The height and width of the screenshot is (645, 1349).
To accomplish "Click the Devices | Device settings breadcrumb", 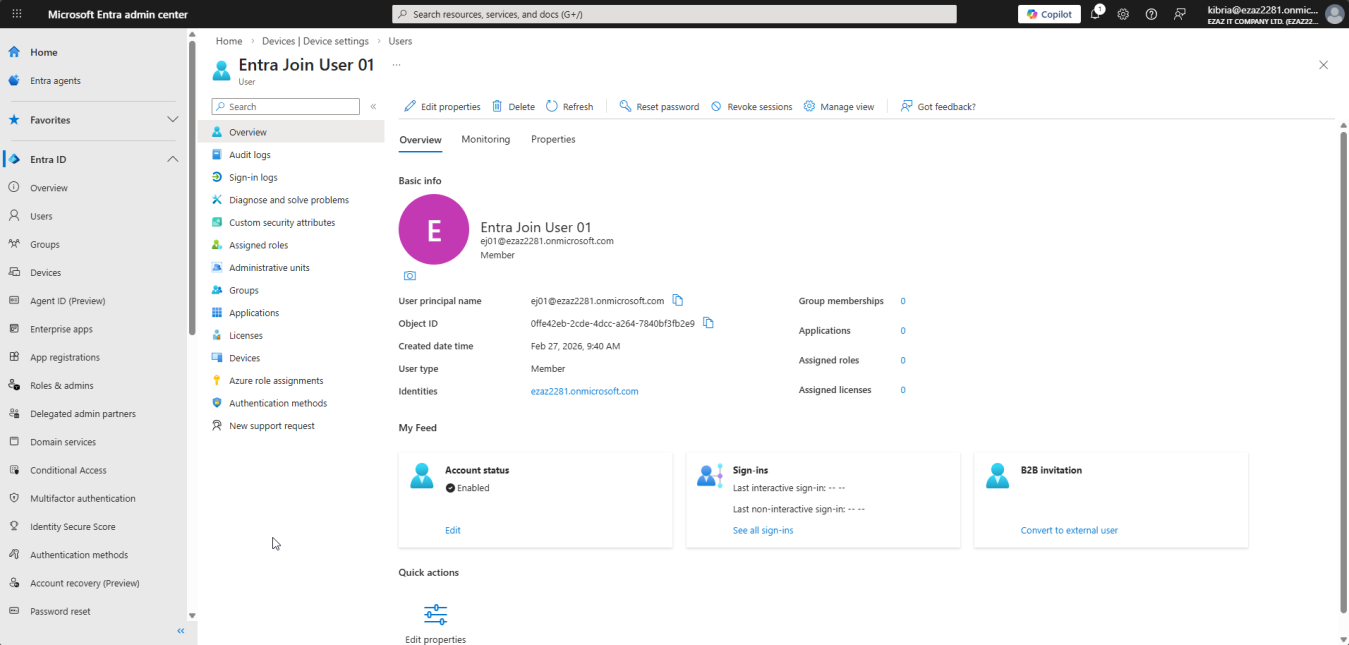I will click(315, 41).
